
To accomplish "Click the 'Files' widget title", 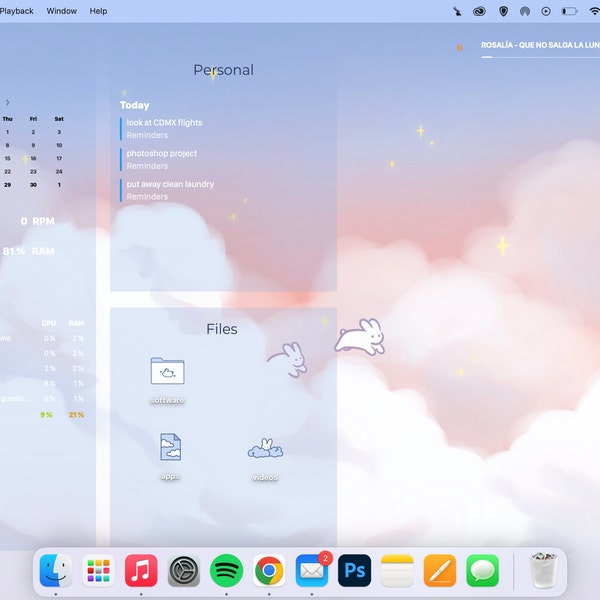I will click(x=222, y=329).
